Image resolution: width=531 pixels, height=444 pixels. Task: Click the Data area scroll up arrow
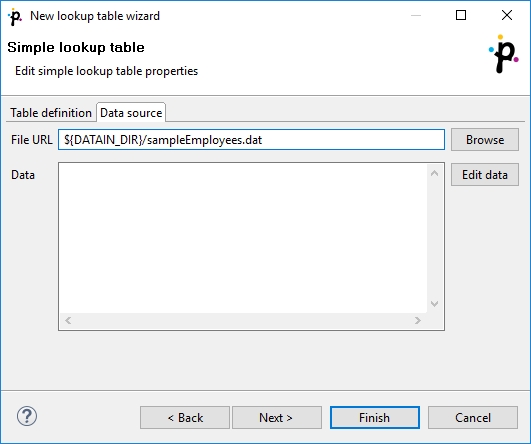pyautogui.click(x=434, y=173)
